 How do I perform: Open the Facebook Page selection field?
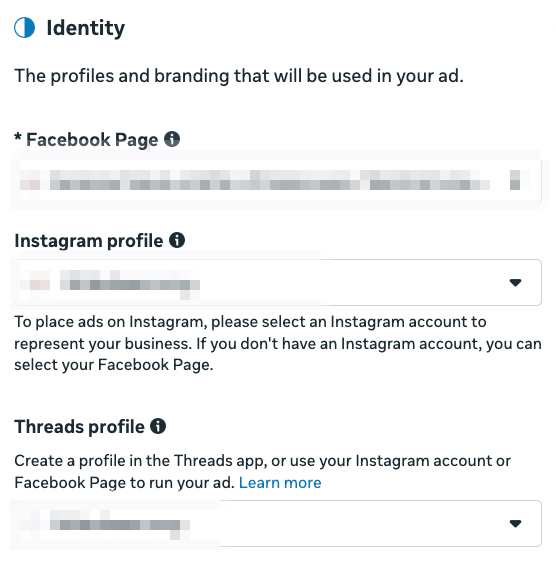click(277, 180)
